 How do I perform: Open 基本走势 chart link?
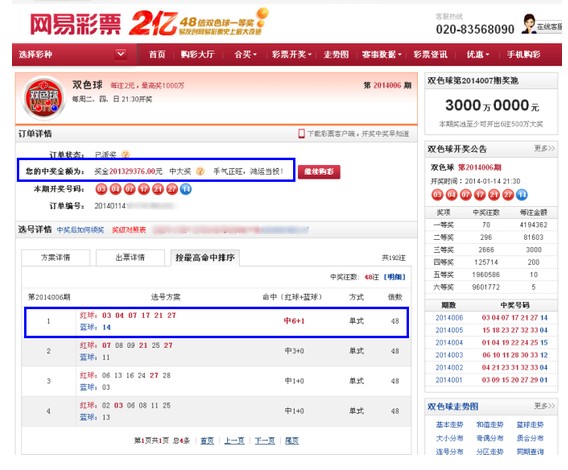[450, 425]
